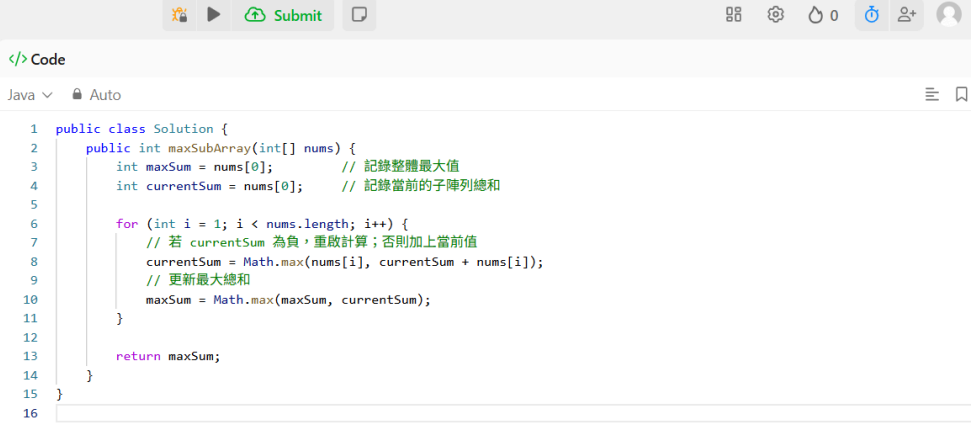Run the code with play button
The height and width of the screenshot is (432, 971).
pos(214,14)
